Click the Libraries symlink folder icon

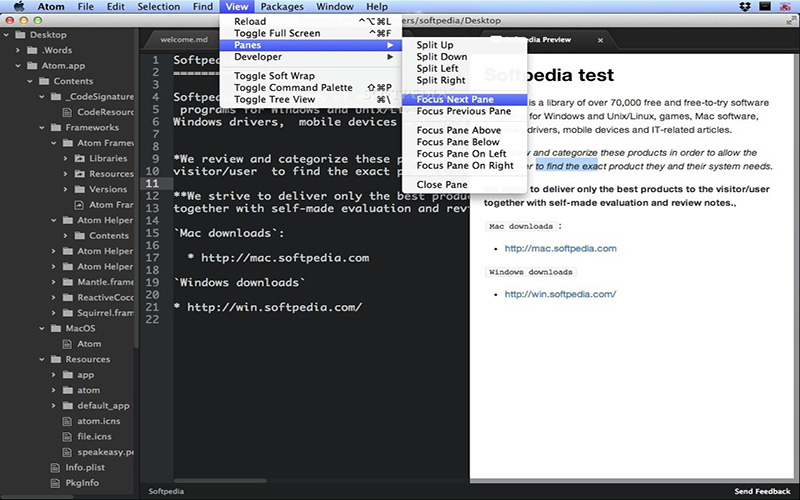tap(80, 158)
